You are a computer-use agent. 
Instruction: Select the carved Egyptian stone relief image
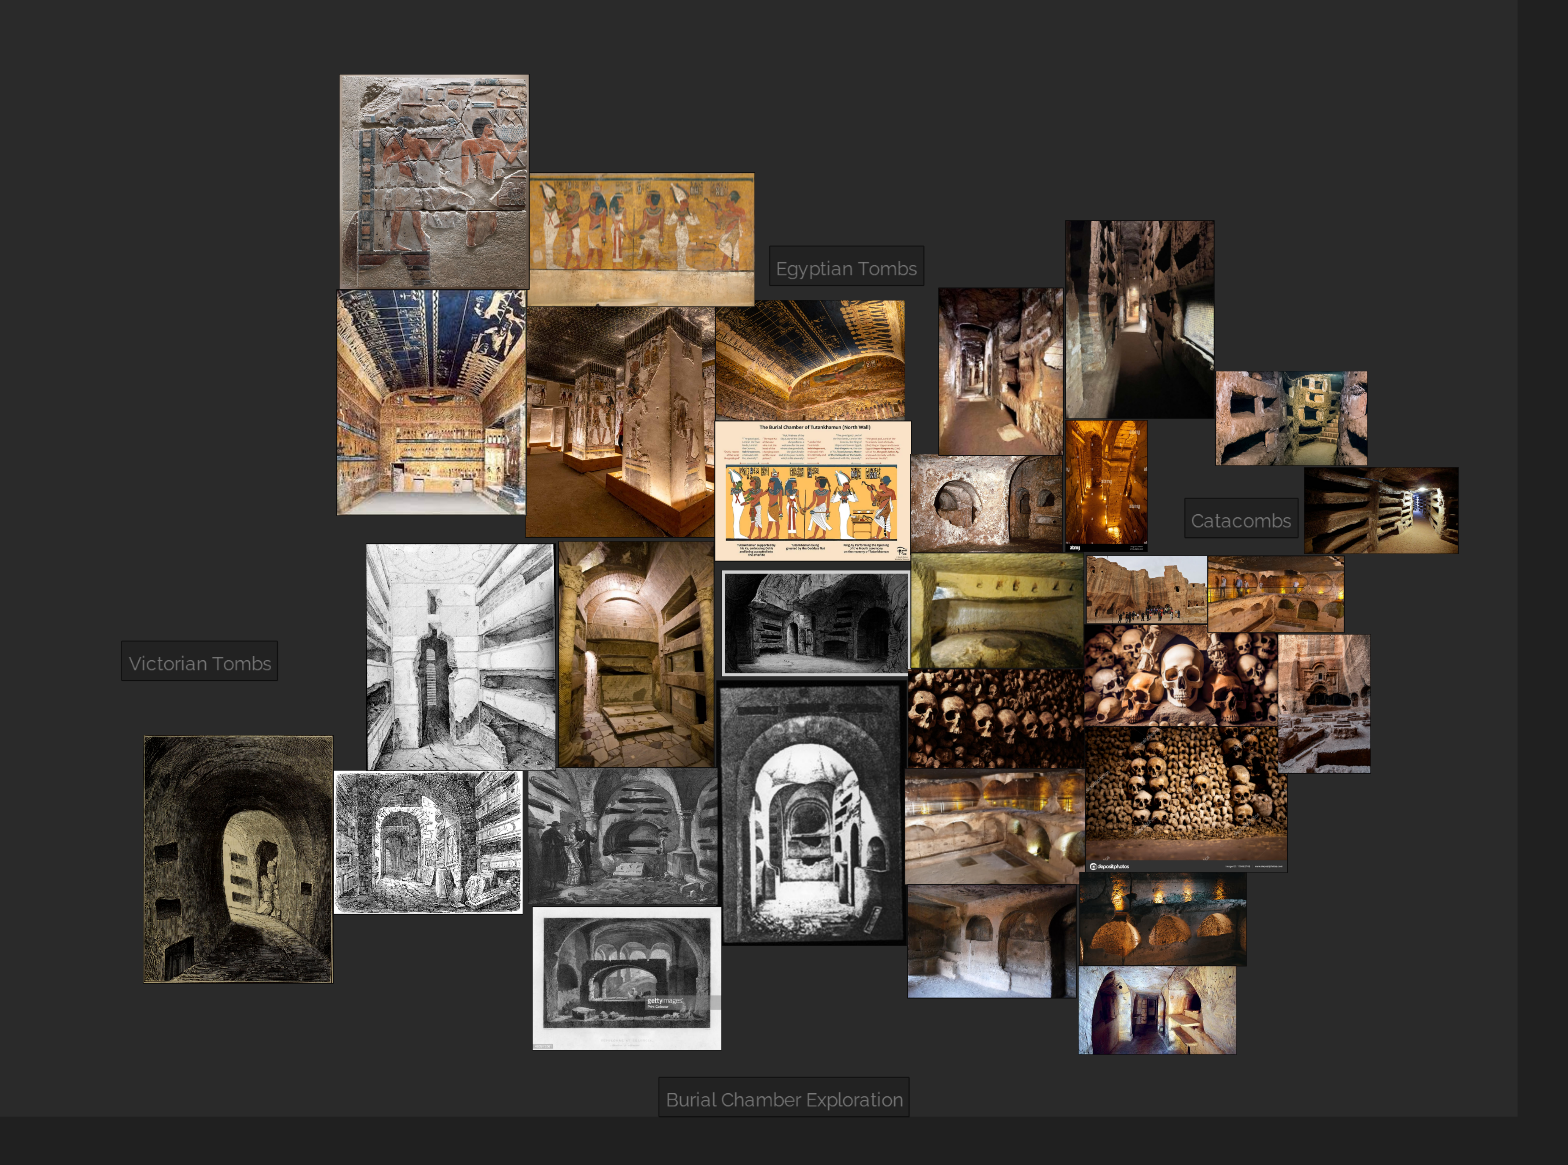coord(434,182)
